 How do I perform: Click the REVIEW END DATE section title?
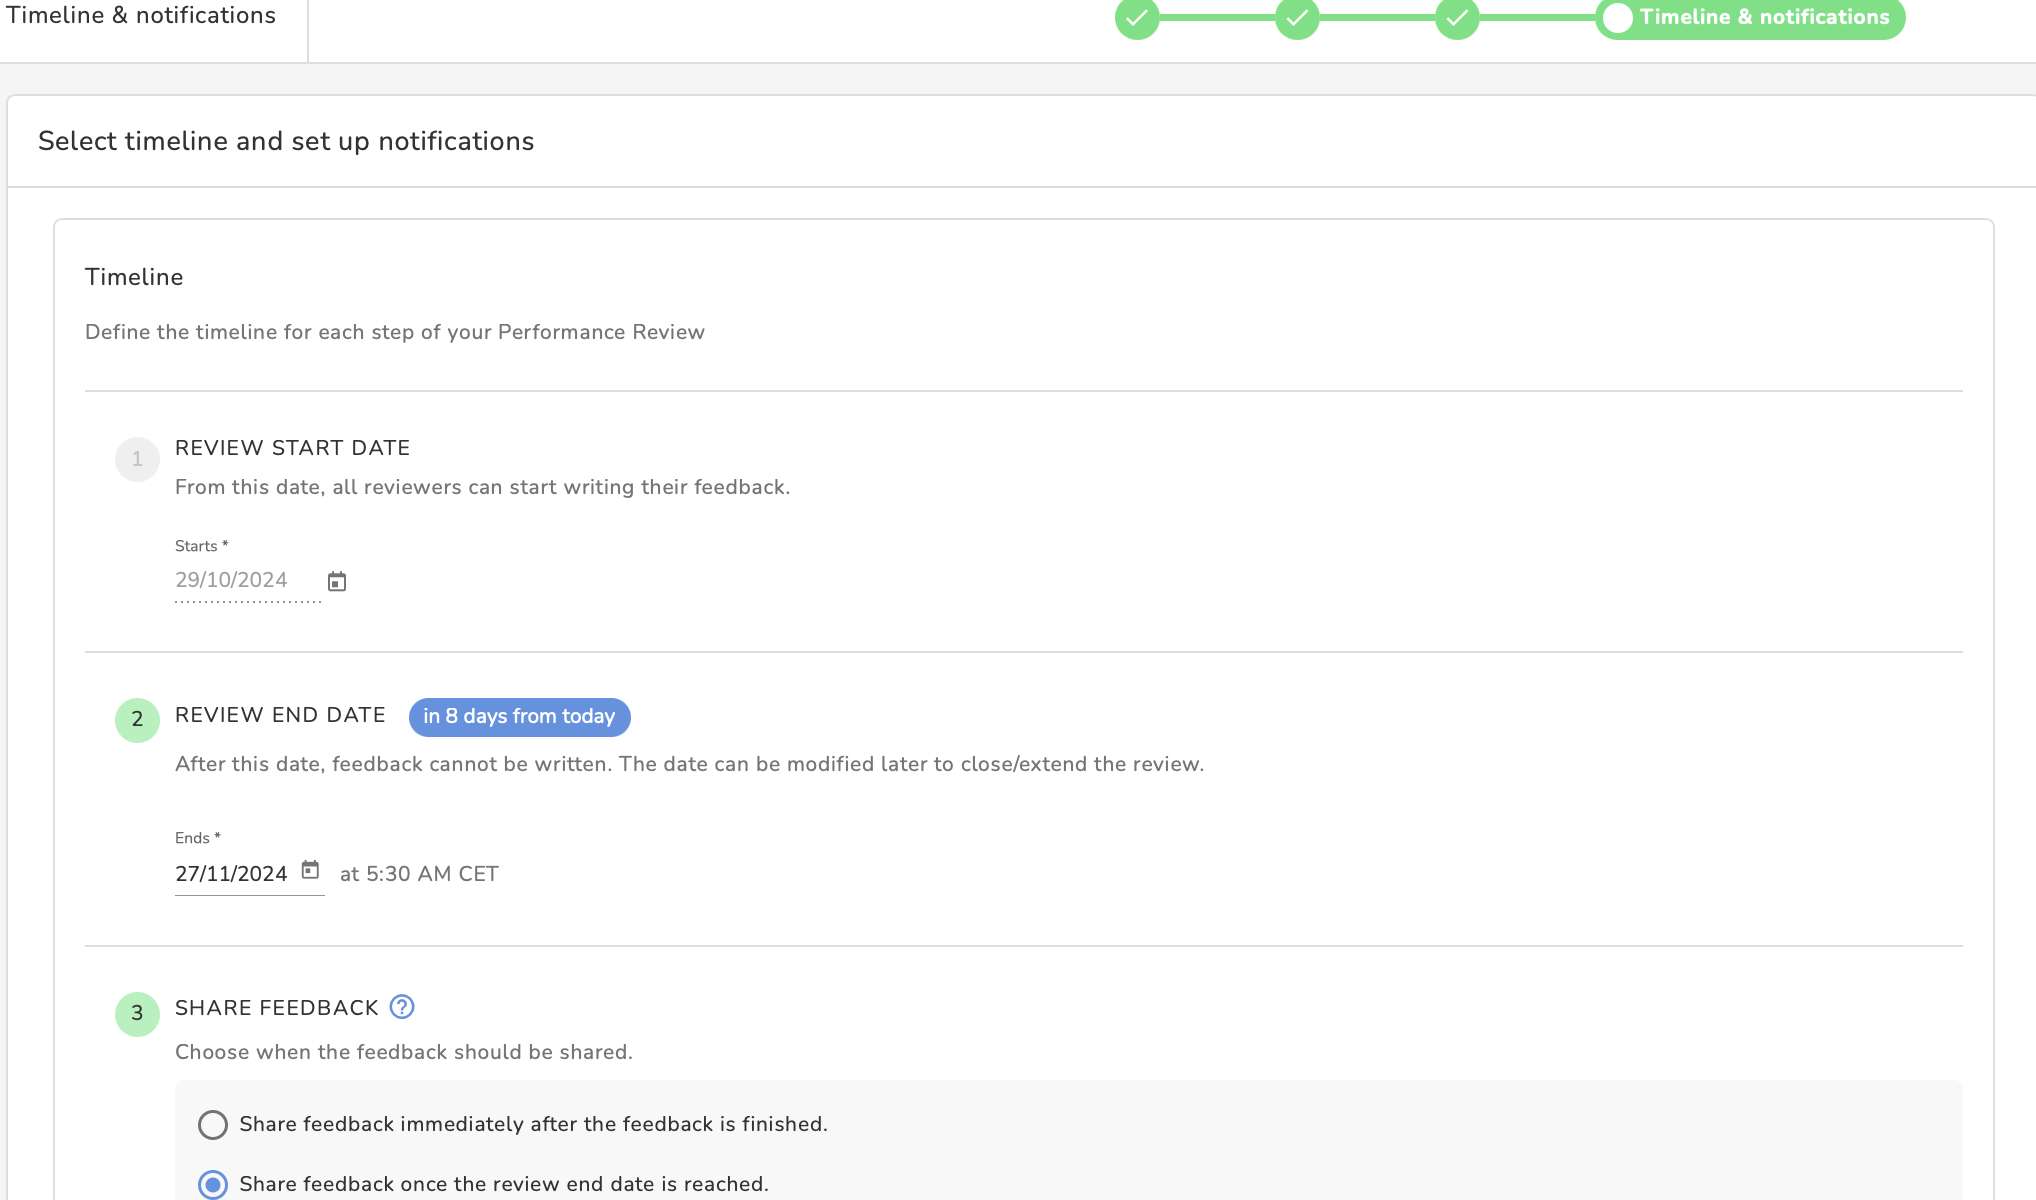tap(280, 715)
